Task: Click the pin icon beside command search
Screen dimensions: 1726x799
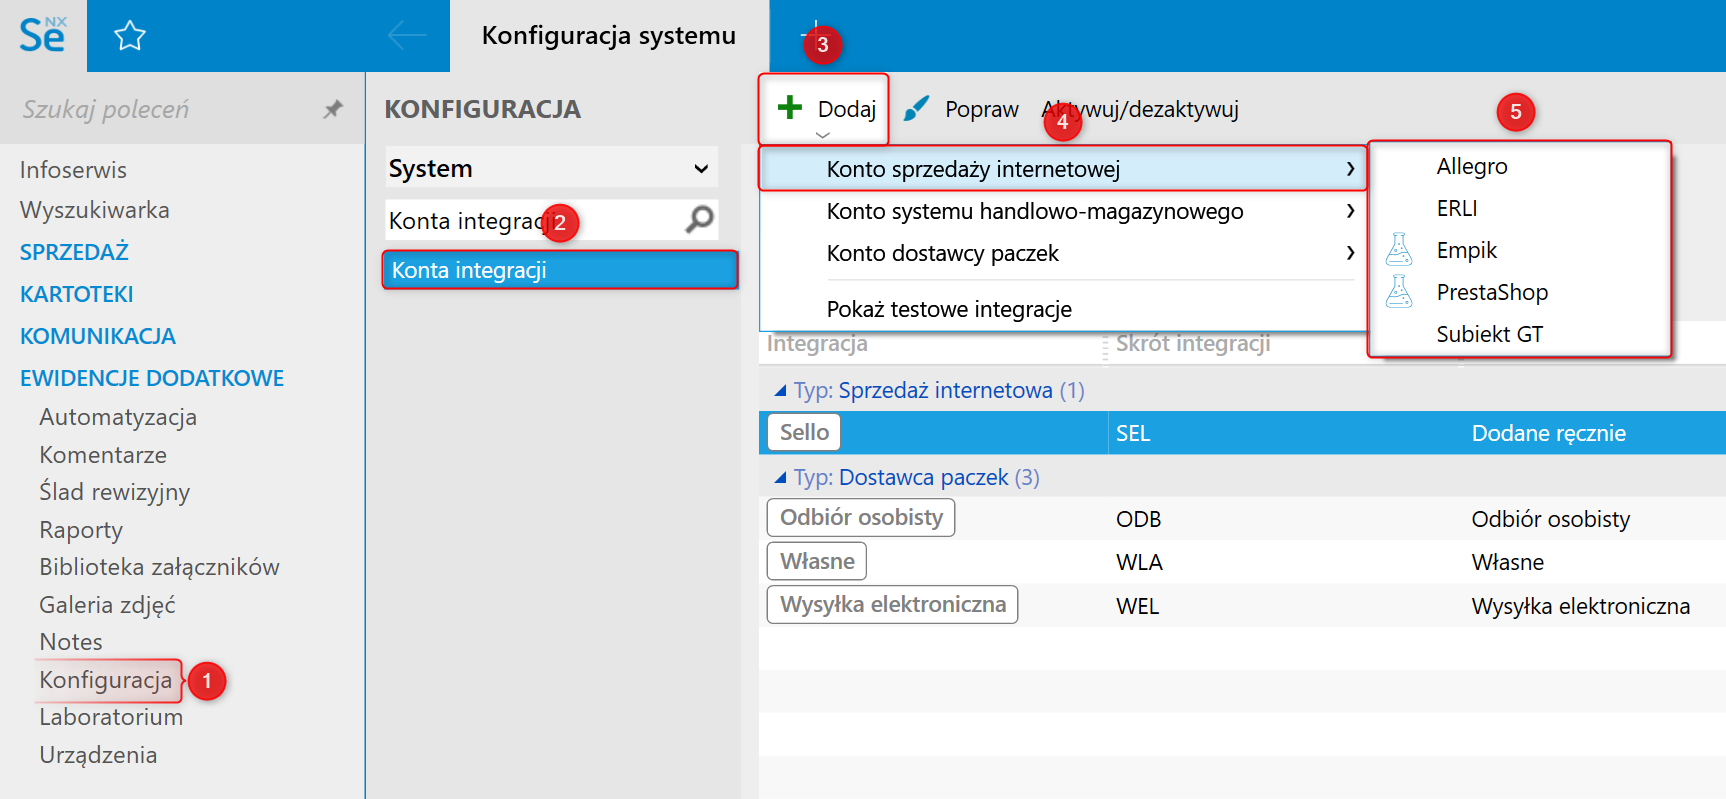Action: pyautogui.click(x=333, y=109)
